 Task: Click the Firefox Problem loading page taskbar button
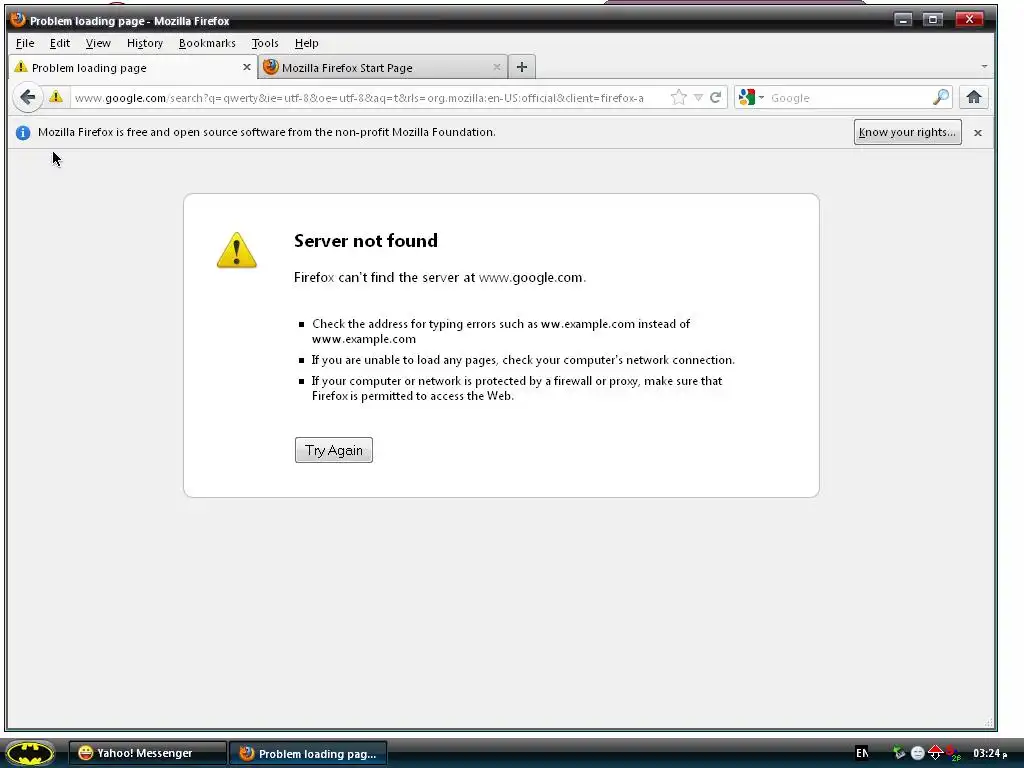click(308, 753)
